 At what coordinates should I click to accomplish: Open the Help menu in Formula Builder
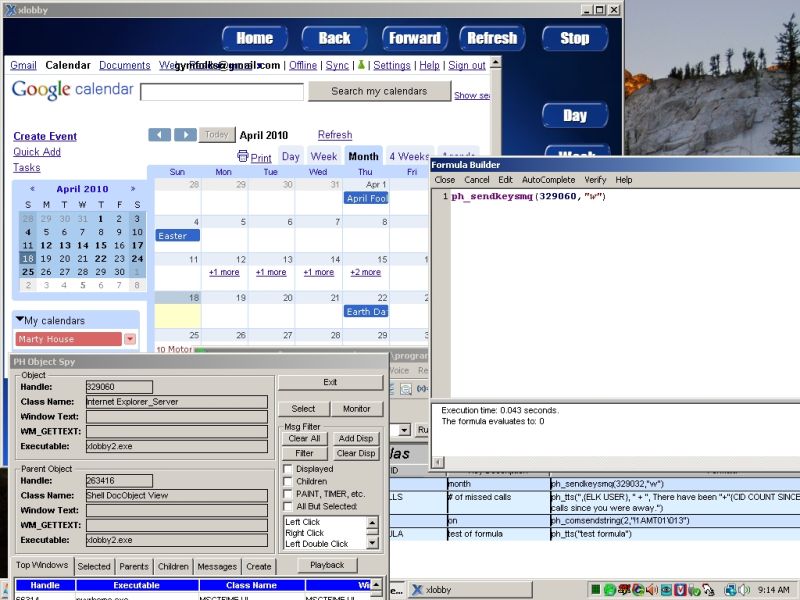(623, 180)
